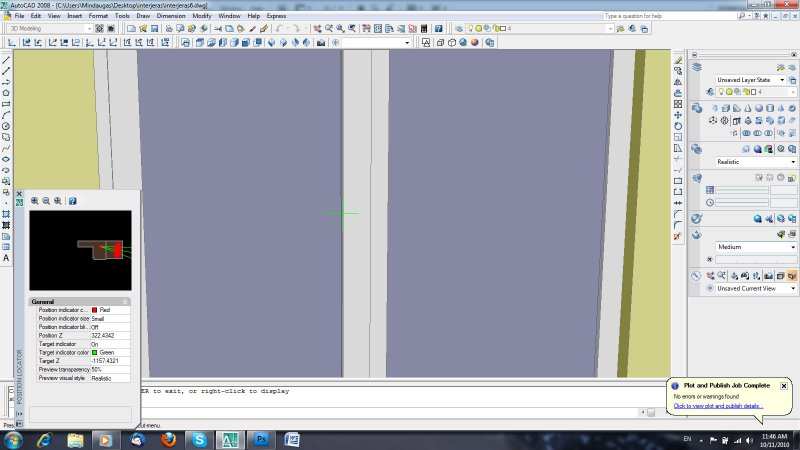
Task: Select the Line tool in Draw toolbar
Action: (x=6, y=59)
